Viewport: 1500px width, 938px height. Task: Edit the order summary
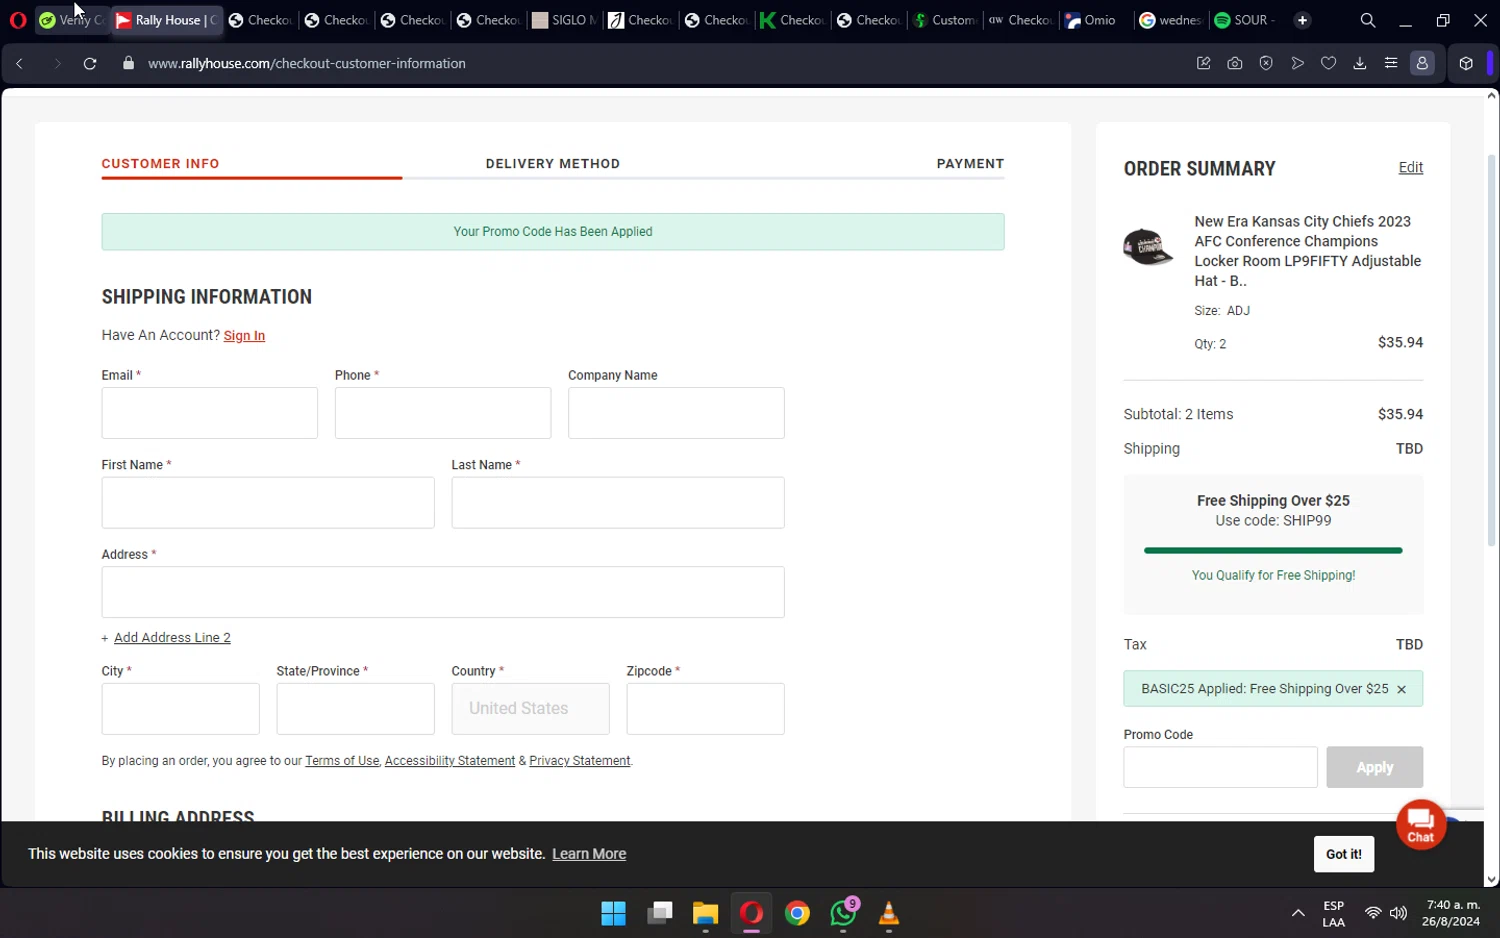(x=1410, y=168)
